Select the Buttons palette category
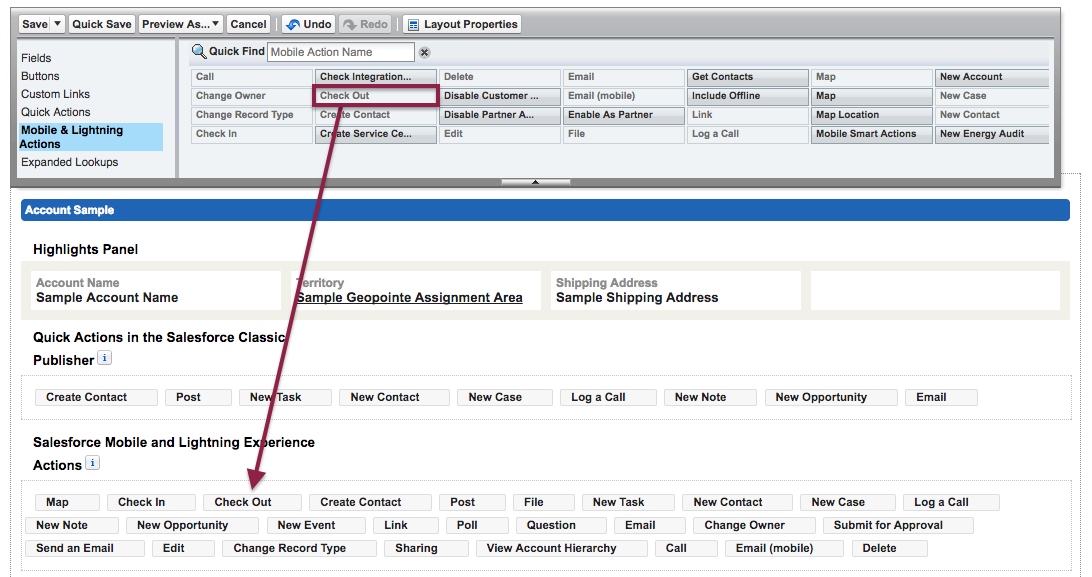 point(40,76)
